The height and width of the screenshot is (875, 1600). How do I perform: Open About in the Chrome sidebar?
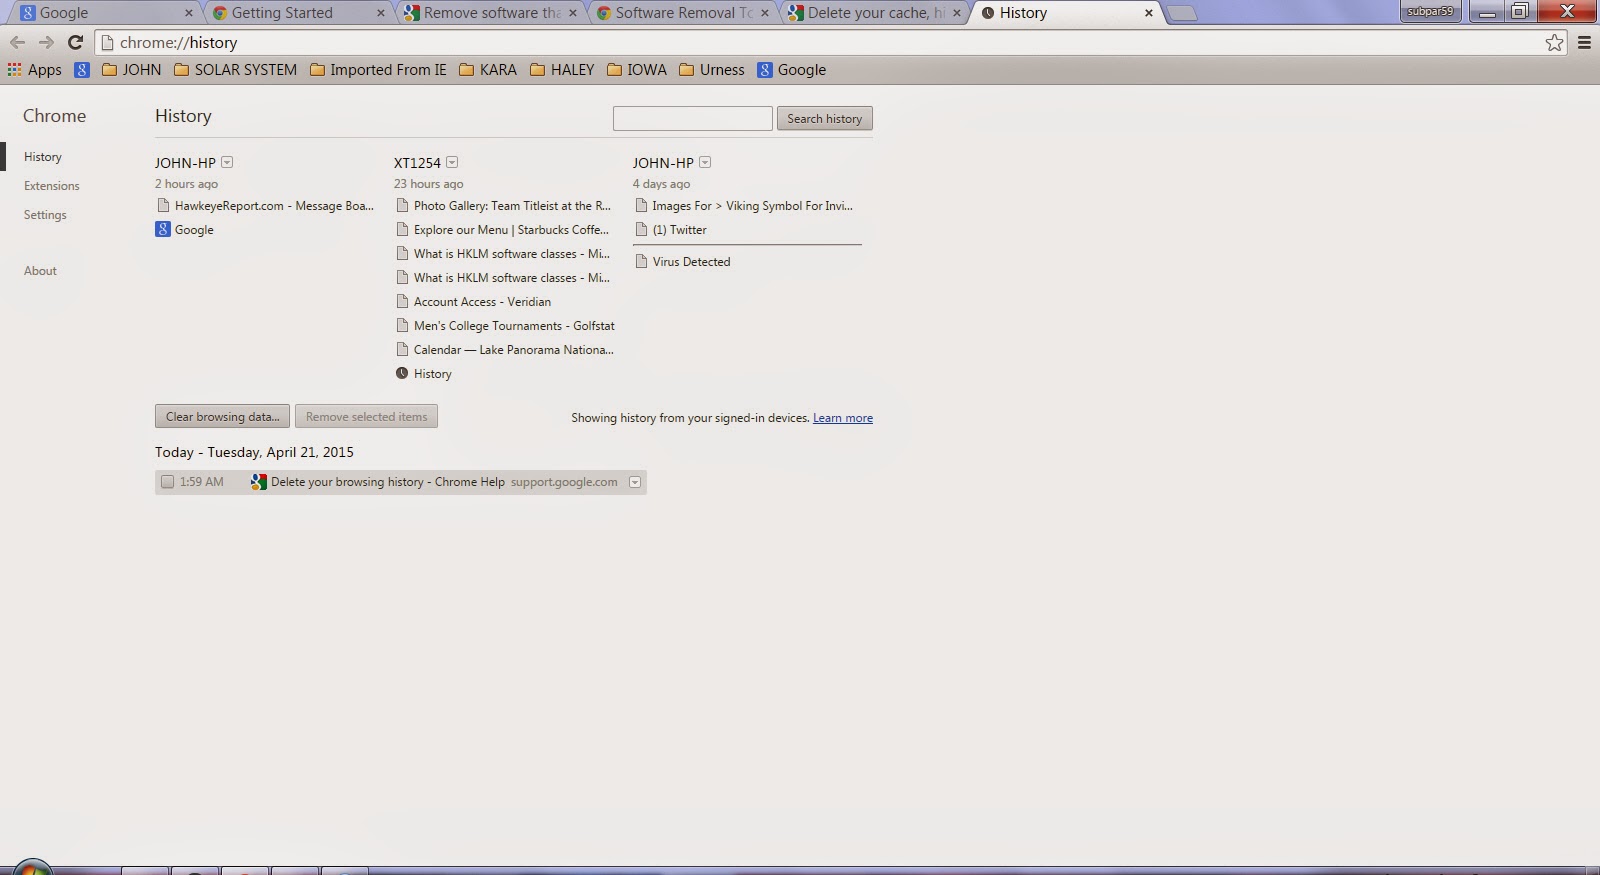(x=40, y=271)
